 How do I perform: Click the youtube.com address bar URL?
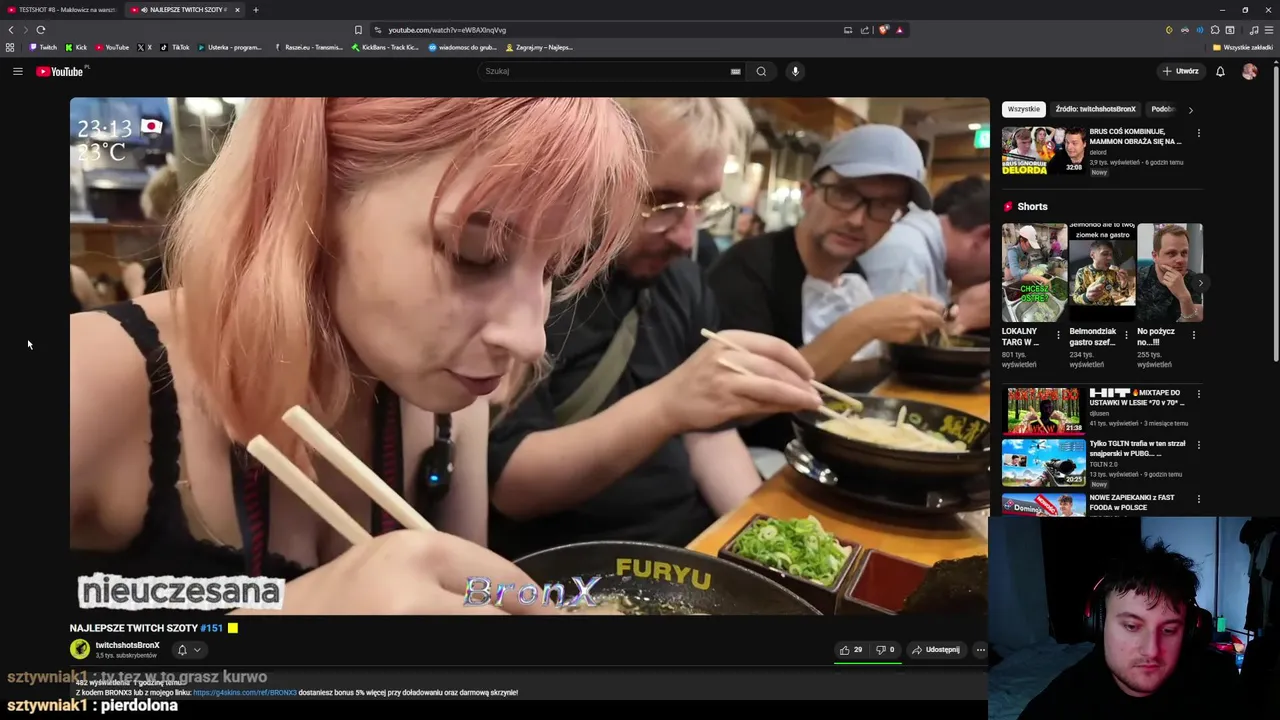(x=447, y=30)
